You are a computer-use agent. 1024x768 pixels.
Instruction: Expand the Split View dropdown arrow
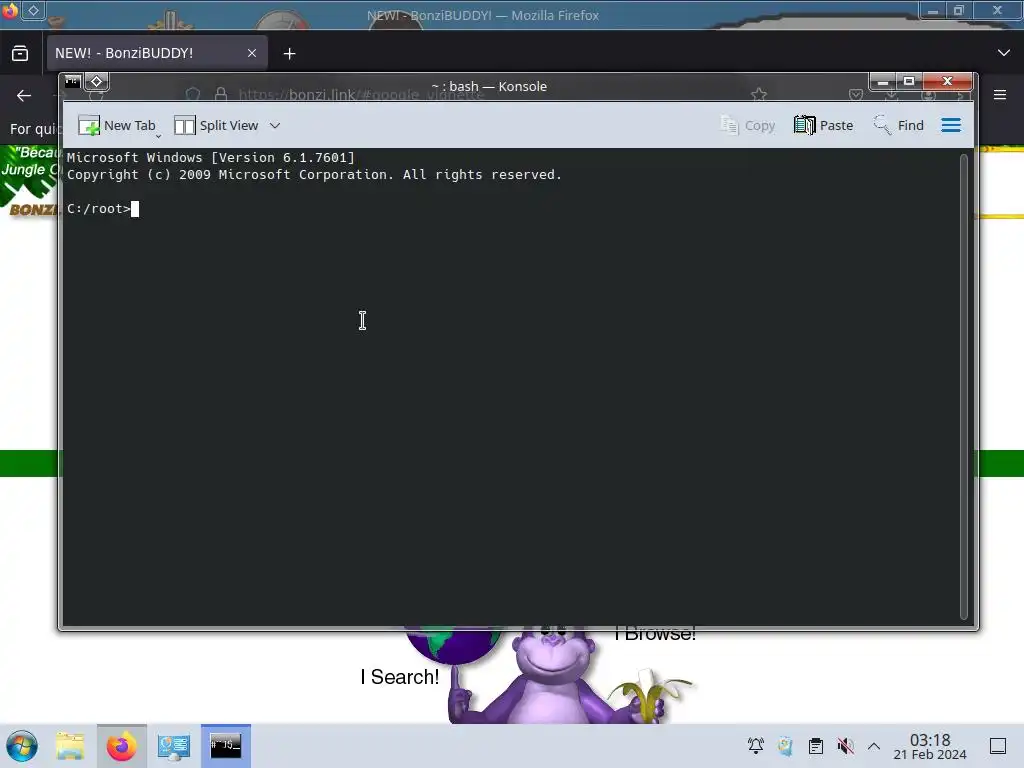[275, 125]
